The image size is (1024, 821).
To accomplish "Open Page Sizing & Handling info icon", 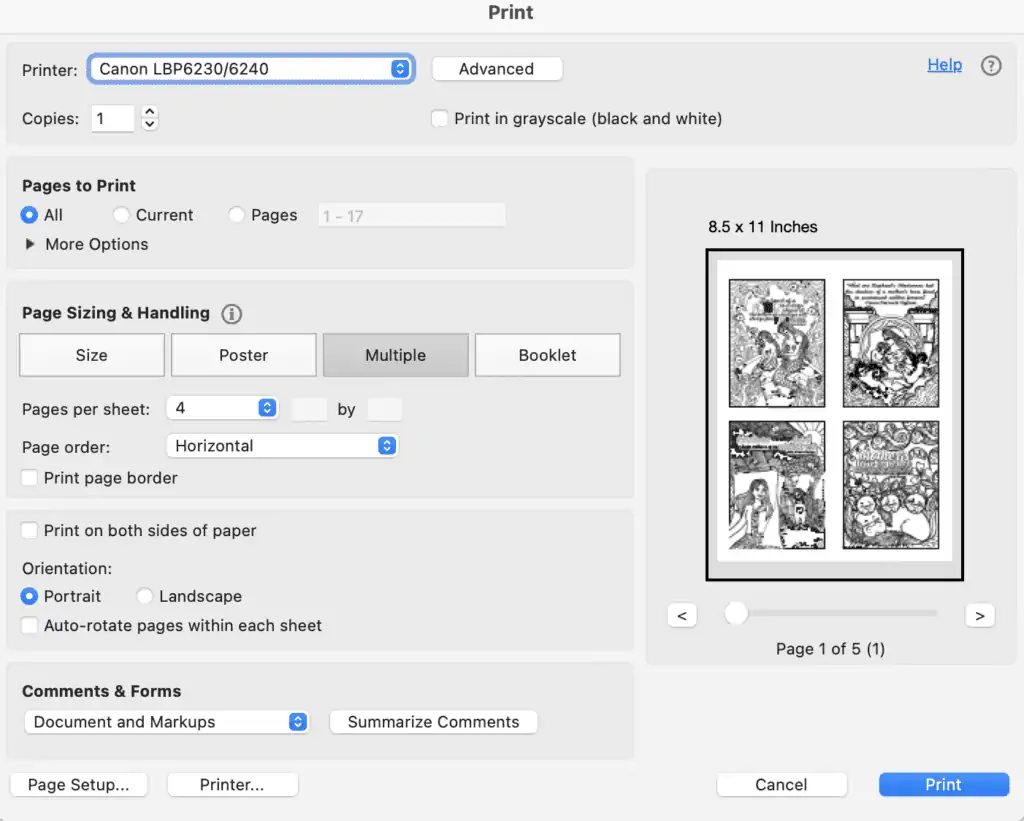I will point(231,314).
